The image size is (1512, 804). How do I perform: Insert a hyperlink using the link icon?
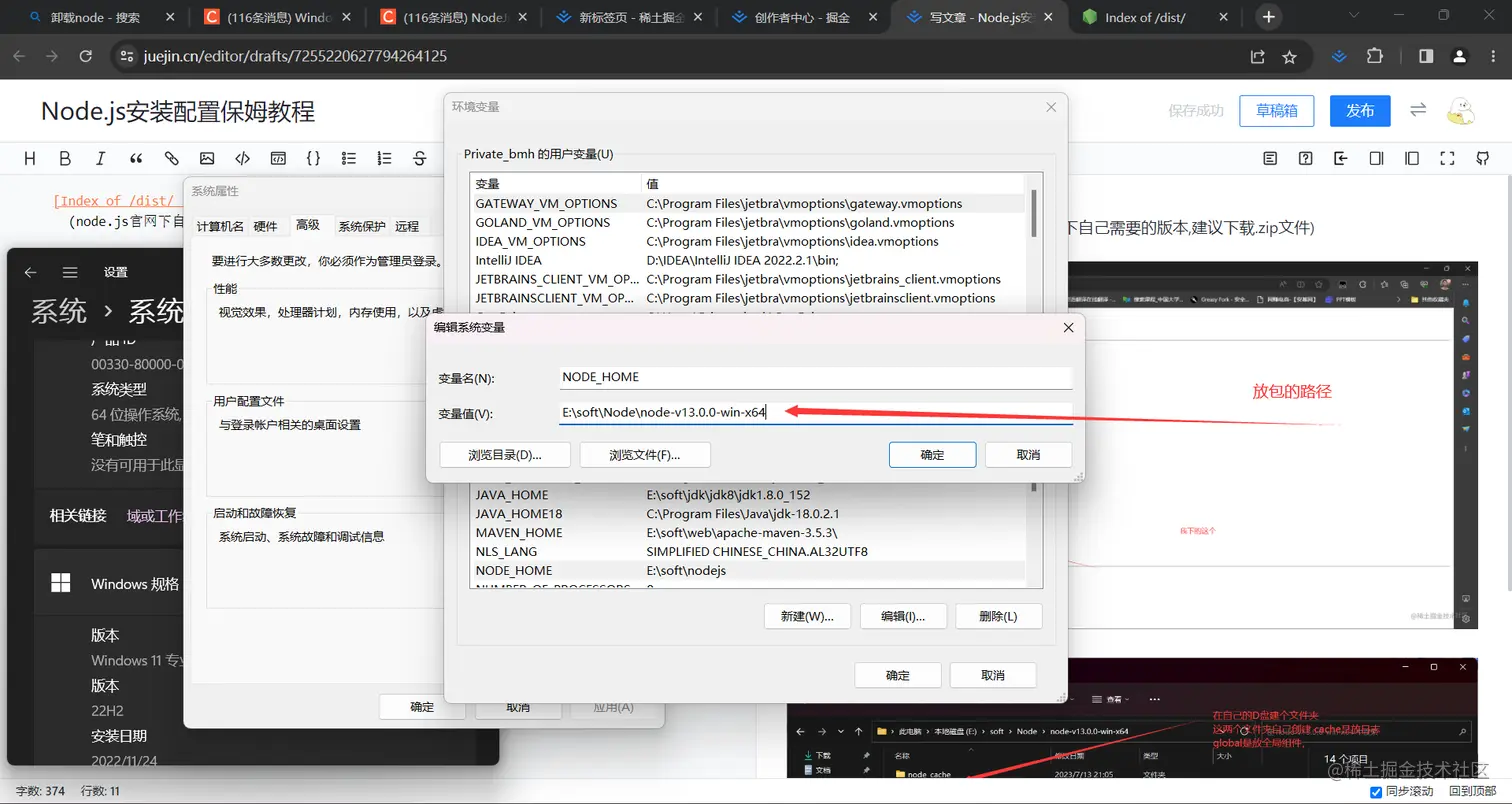[x=171, y=158]
